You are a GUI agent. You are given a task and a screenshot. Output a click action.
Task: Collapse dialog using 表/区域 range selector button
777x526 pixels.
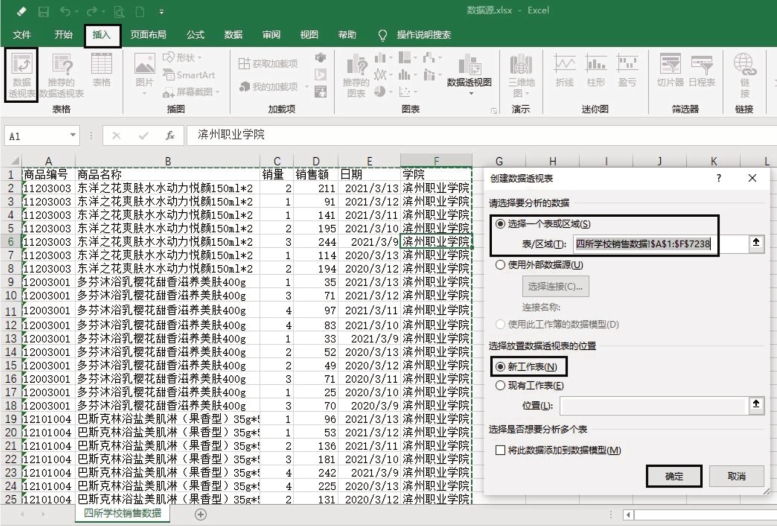pyautogui.click(x=757, y=243)
